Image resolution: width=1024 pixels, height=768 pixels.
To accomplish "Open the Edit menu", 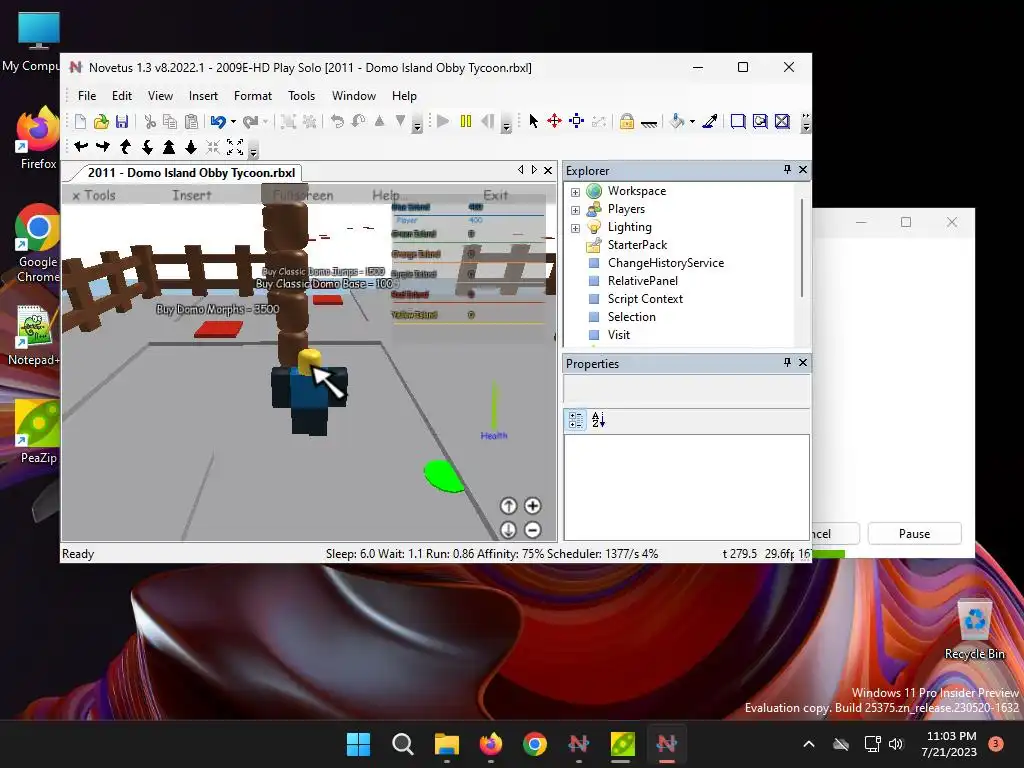I will pyautogui.click(x=122, y=96).
